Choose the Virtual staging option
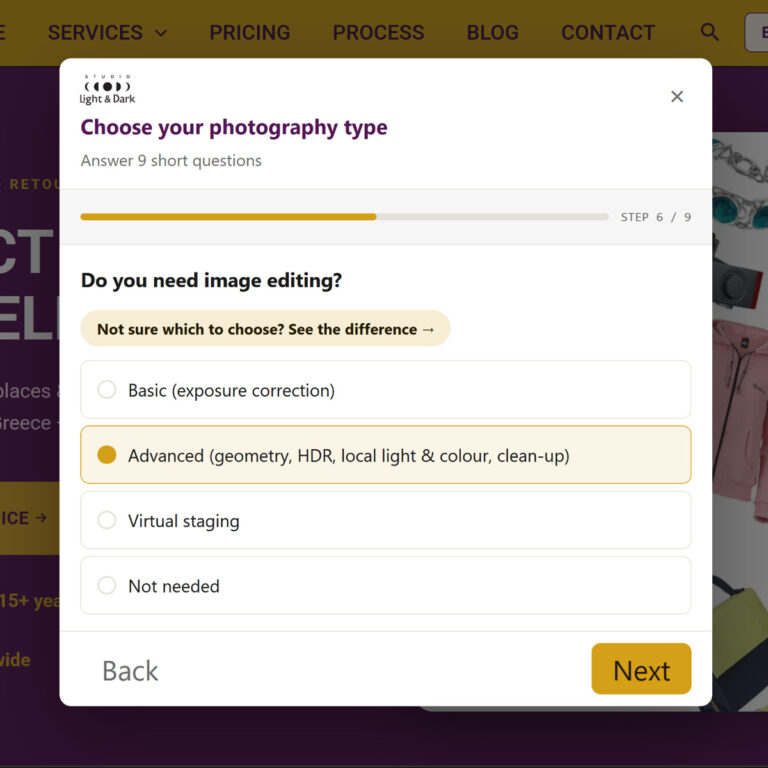This screenshot has width=768, height=768. point(385,520)
